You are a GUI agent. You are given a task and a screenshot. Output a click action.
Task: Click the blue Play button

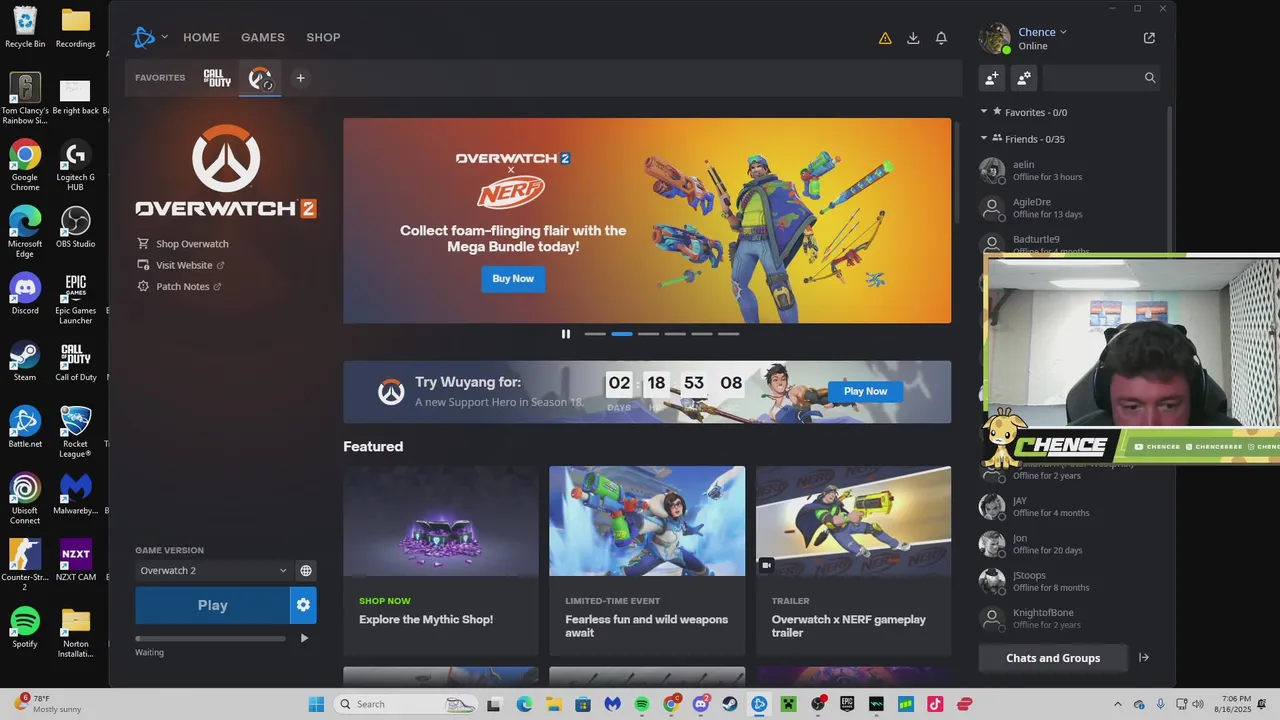pyautogui.click(x=212, y=605)
